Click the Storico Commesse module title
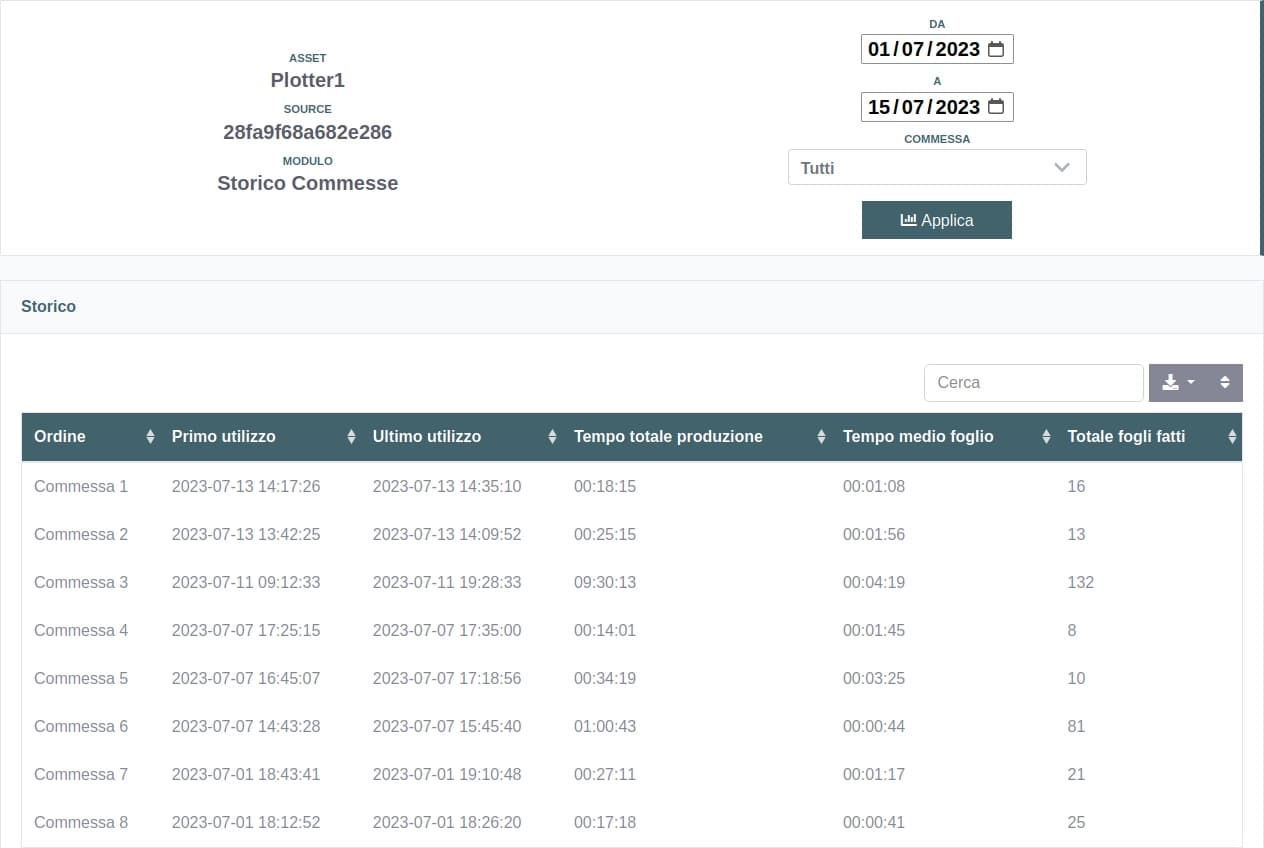 click(308, 183)
